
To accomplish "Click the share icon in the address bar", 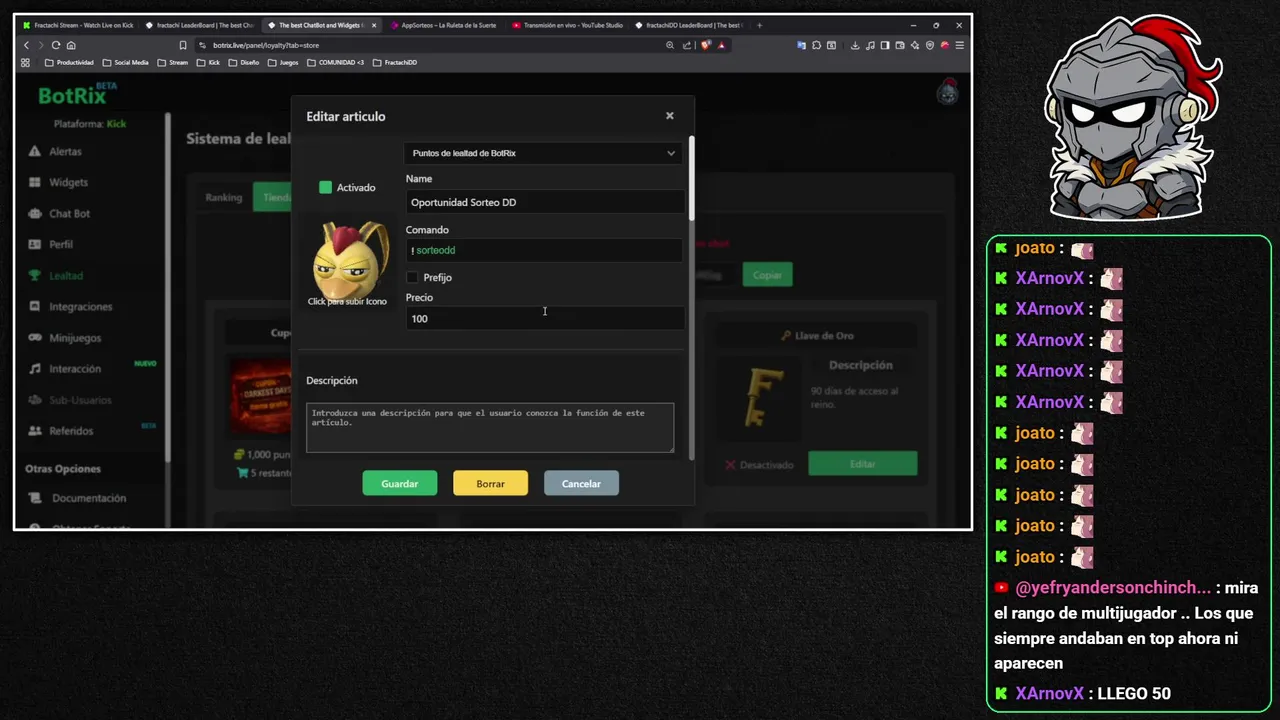I will pyautogui.click(x=687, y=45).
